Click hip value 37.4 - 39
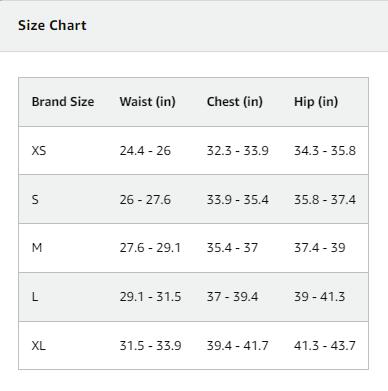 point(320,248)
